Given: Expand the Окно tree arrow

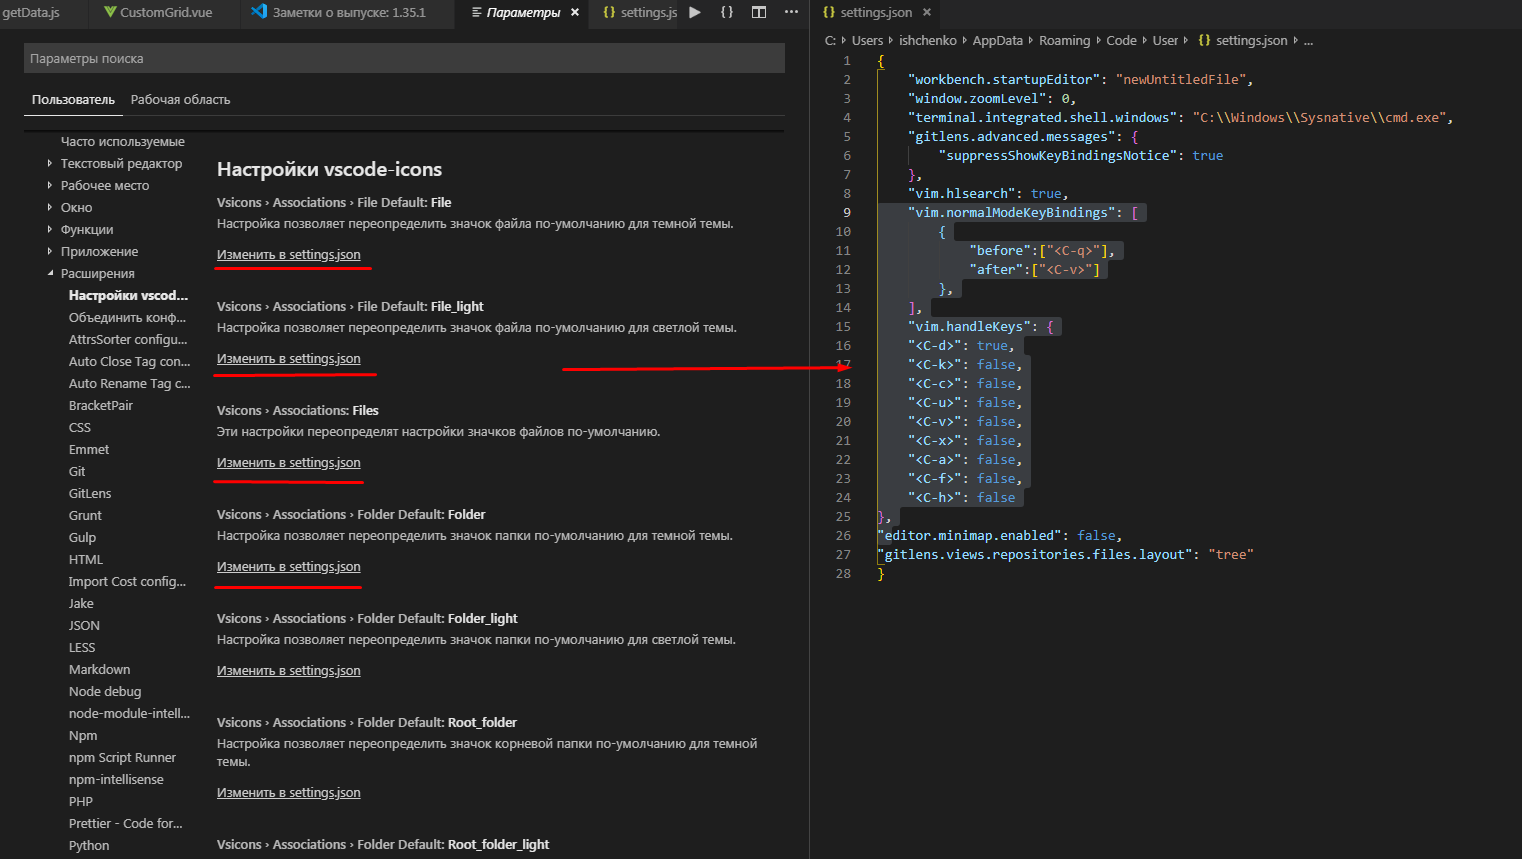Looking at the screenshot, I should 50,207.
